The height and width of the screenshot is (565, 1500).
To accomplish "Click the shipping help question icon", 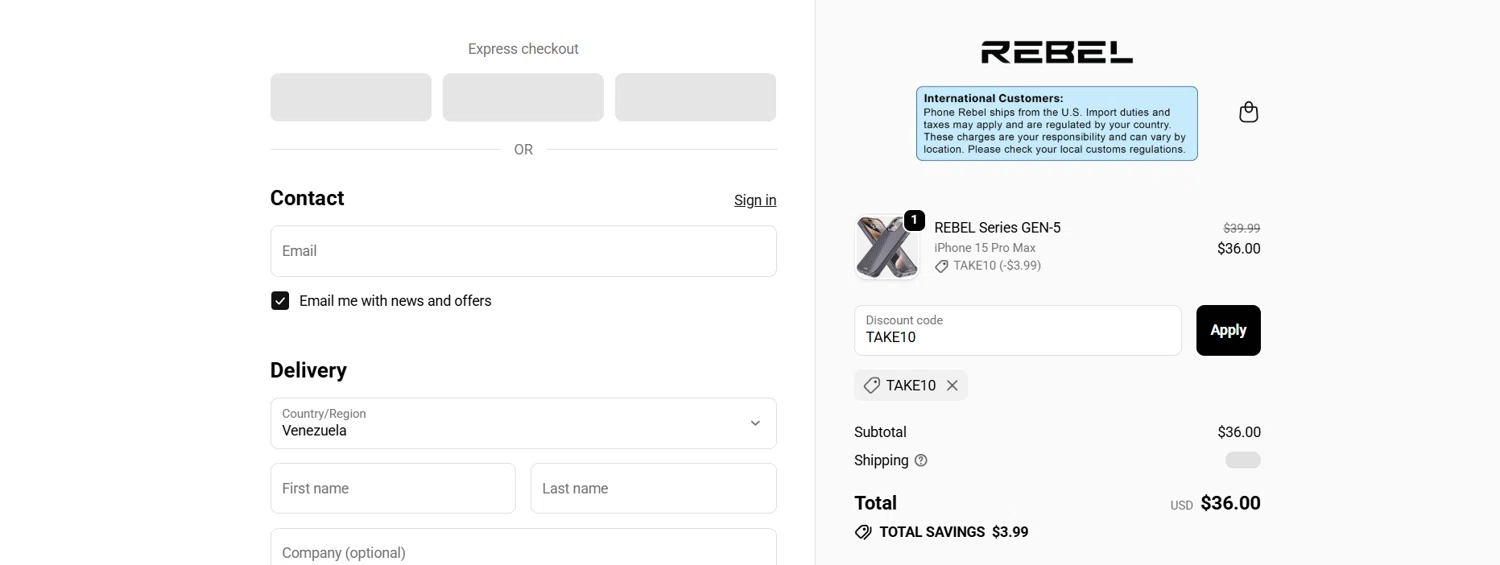I will tap(921, 460).
